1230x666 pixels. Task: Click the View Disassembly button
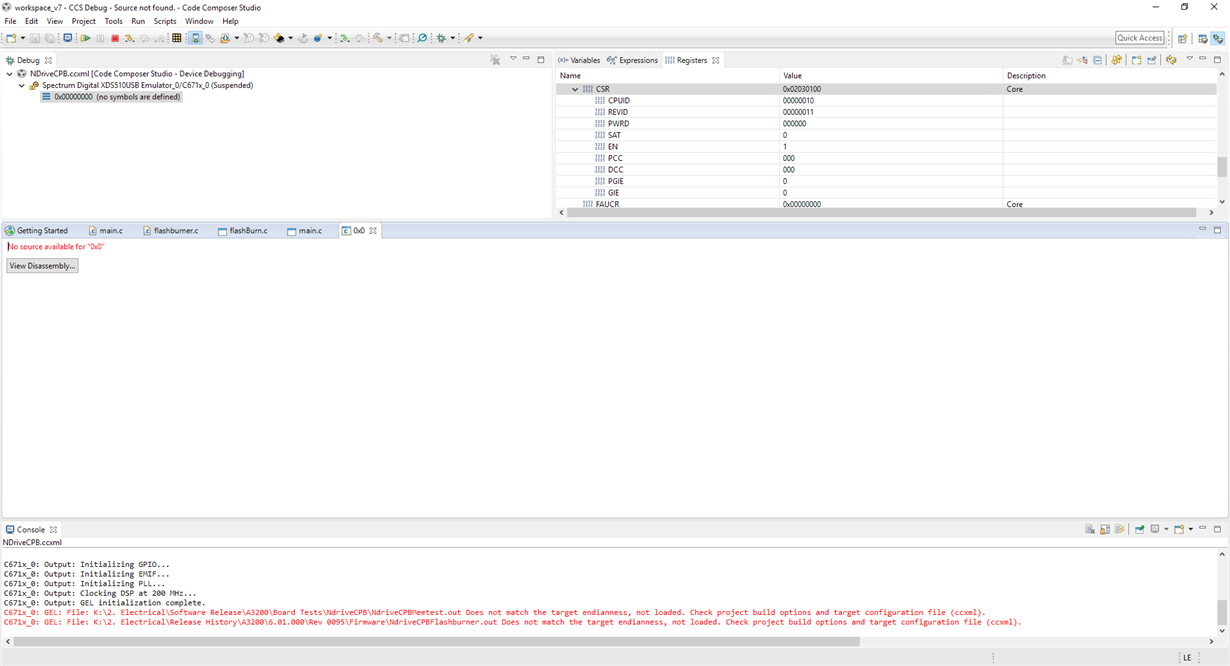[x=41, y=265]
